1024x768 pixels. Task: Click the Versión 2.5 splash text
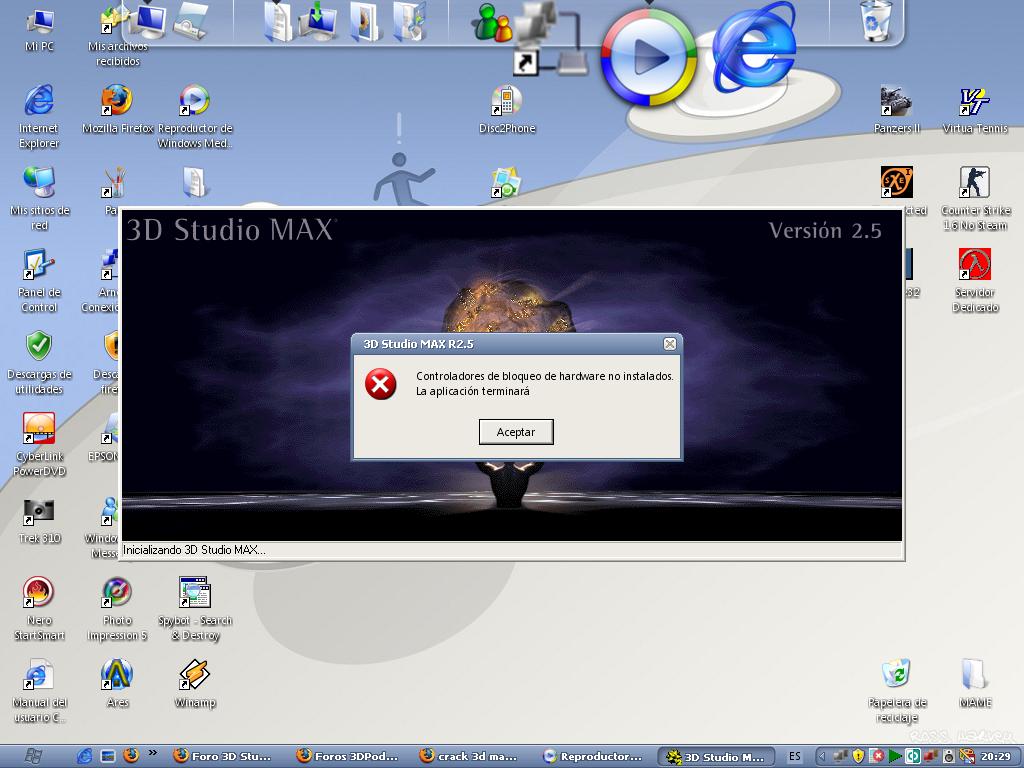point(825,230)
